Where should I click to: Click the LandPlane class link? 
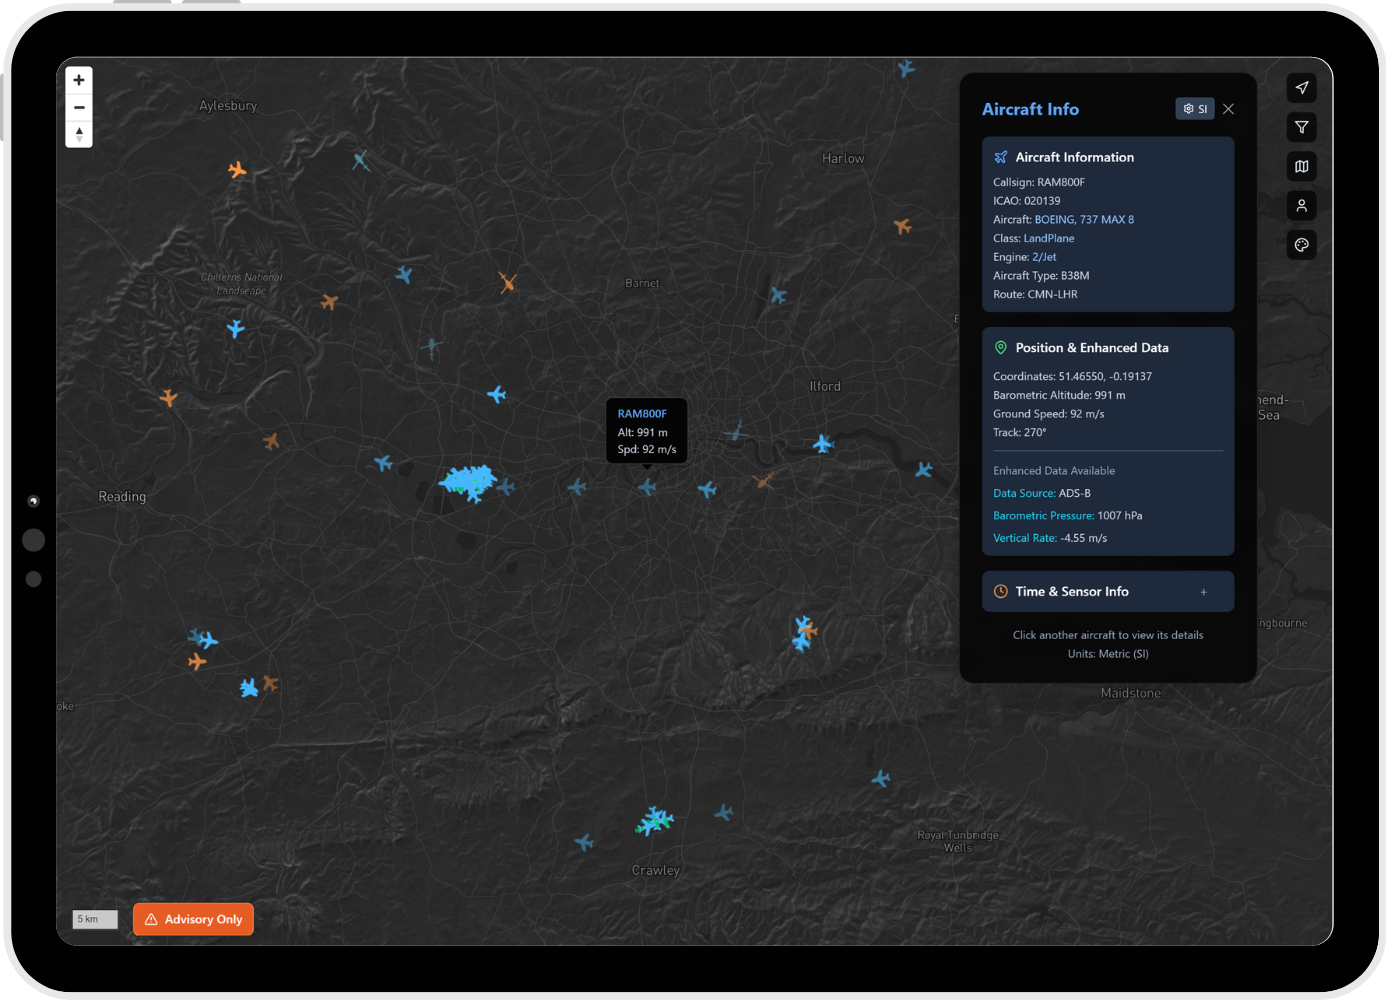tap(1048, 239)
